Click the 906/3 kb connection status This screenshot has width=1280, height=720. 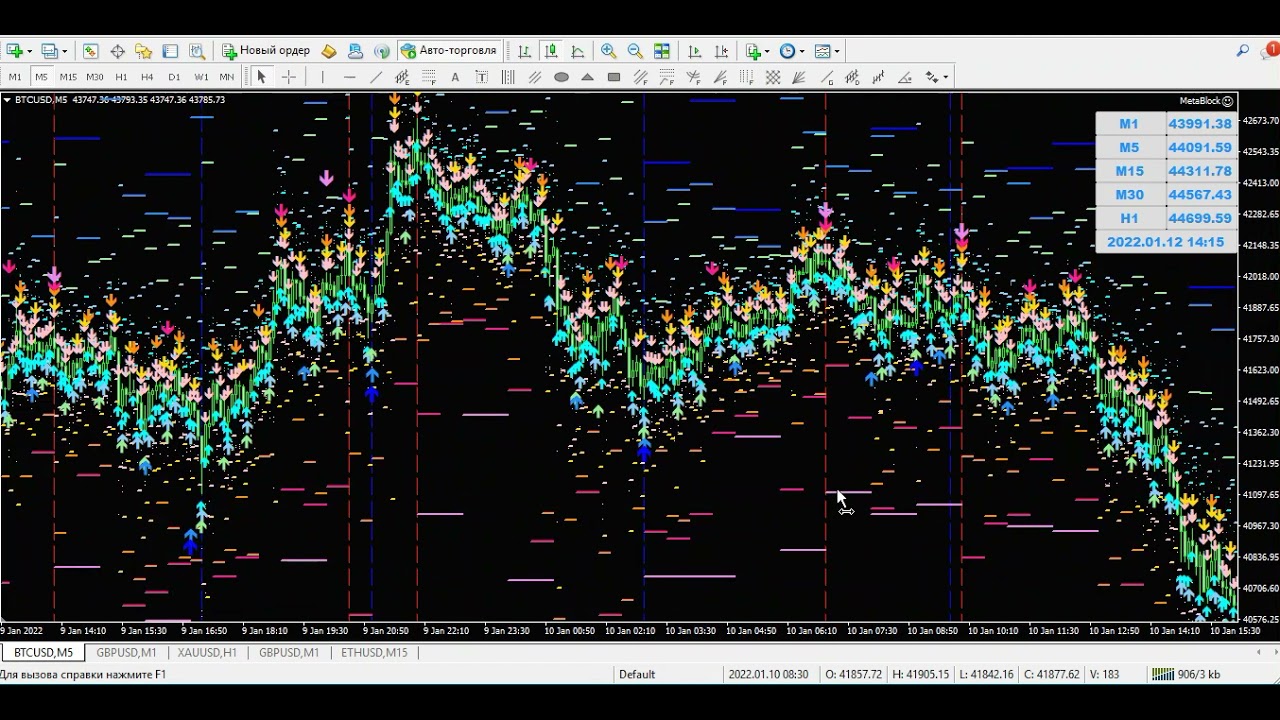pos(1186,674)
